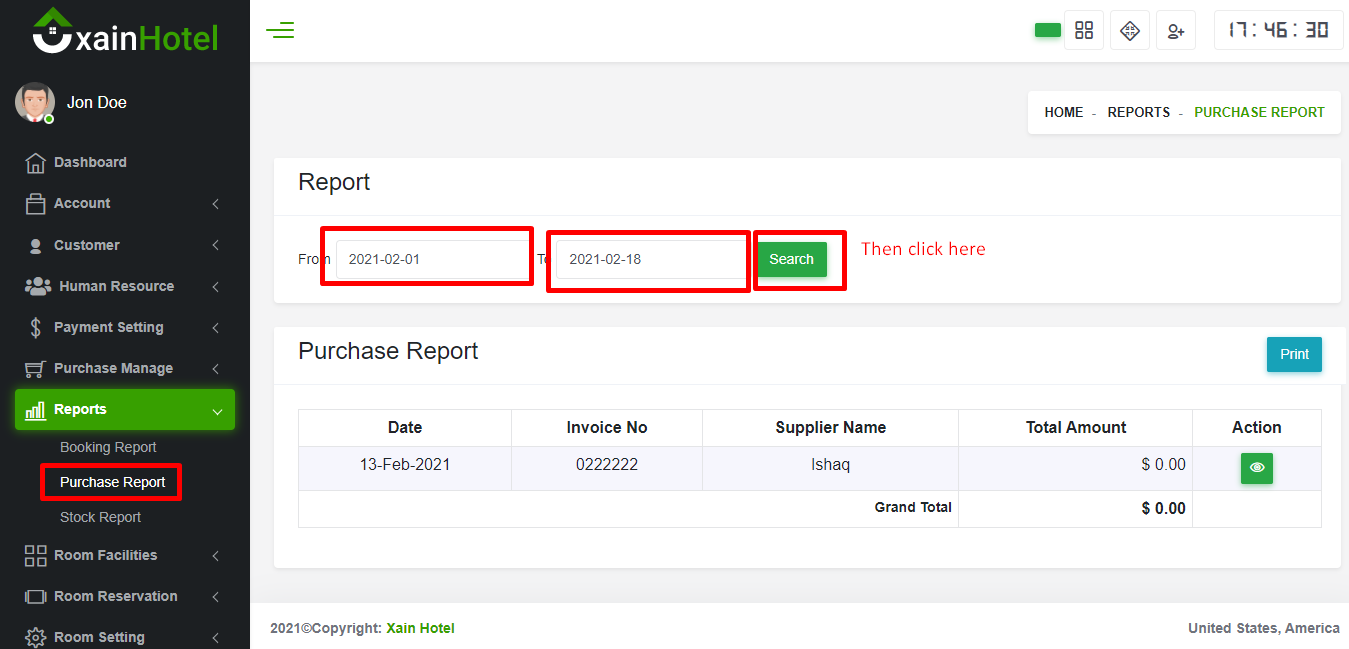Expand the Human Resource submenu
The height and width of the screenshot is (649, 1349).
pos(116,286)
